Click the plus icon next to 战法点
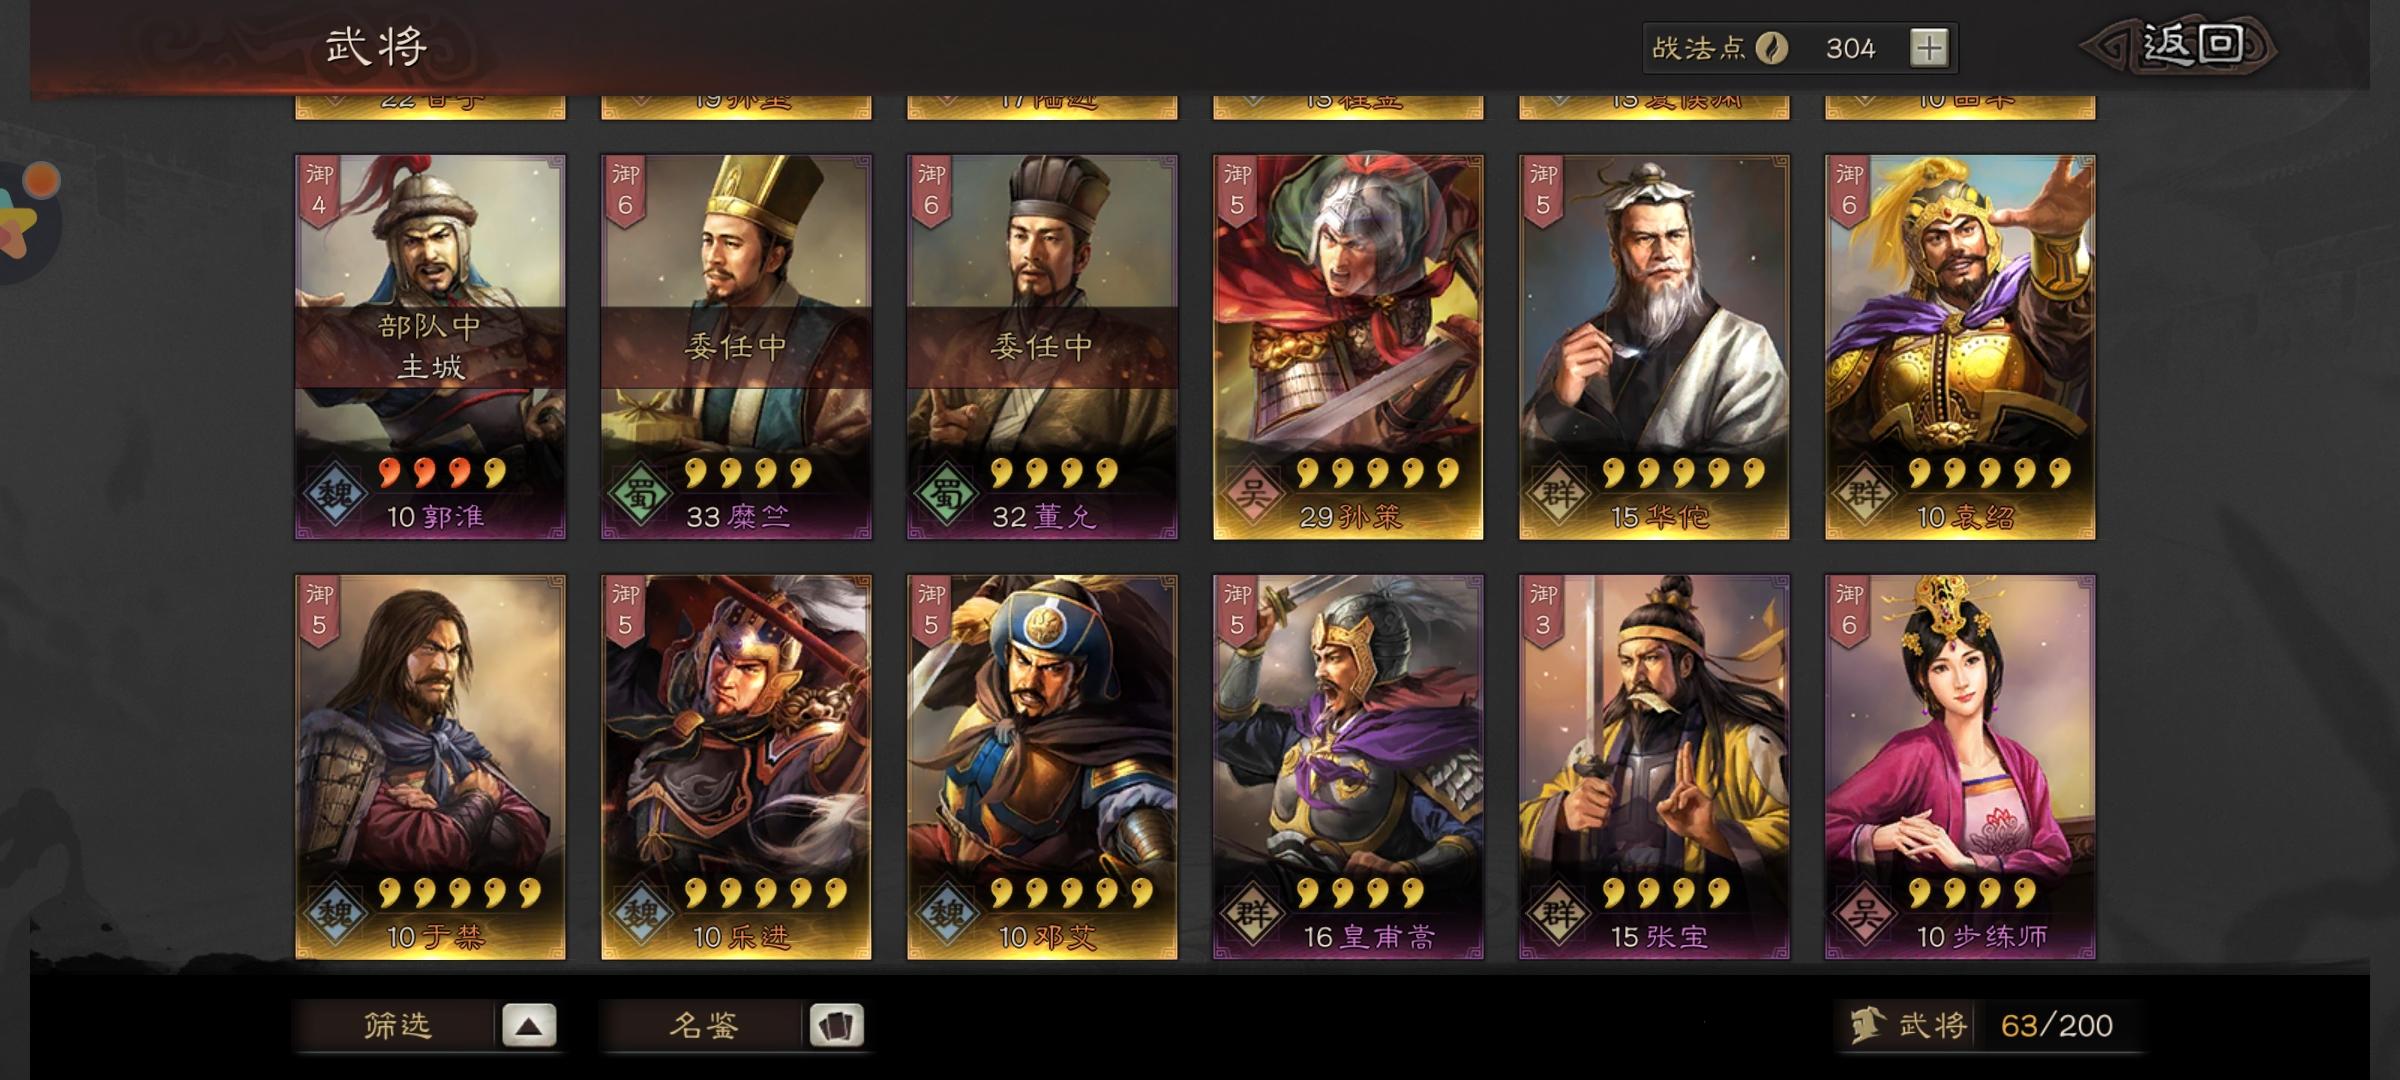Image resolution: width=2400 pixels, height=1080 pixels. click(x=1929, y=48)
